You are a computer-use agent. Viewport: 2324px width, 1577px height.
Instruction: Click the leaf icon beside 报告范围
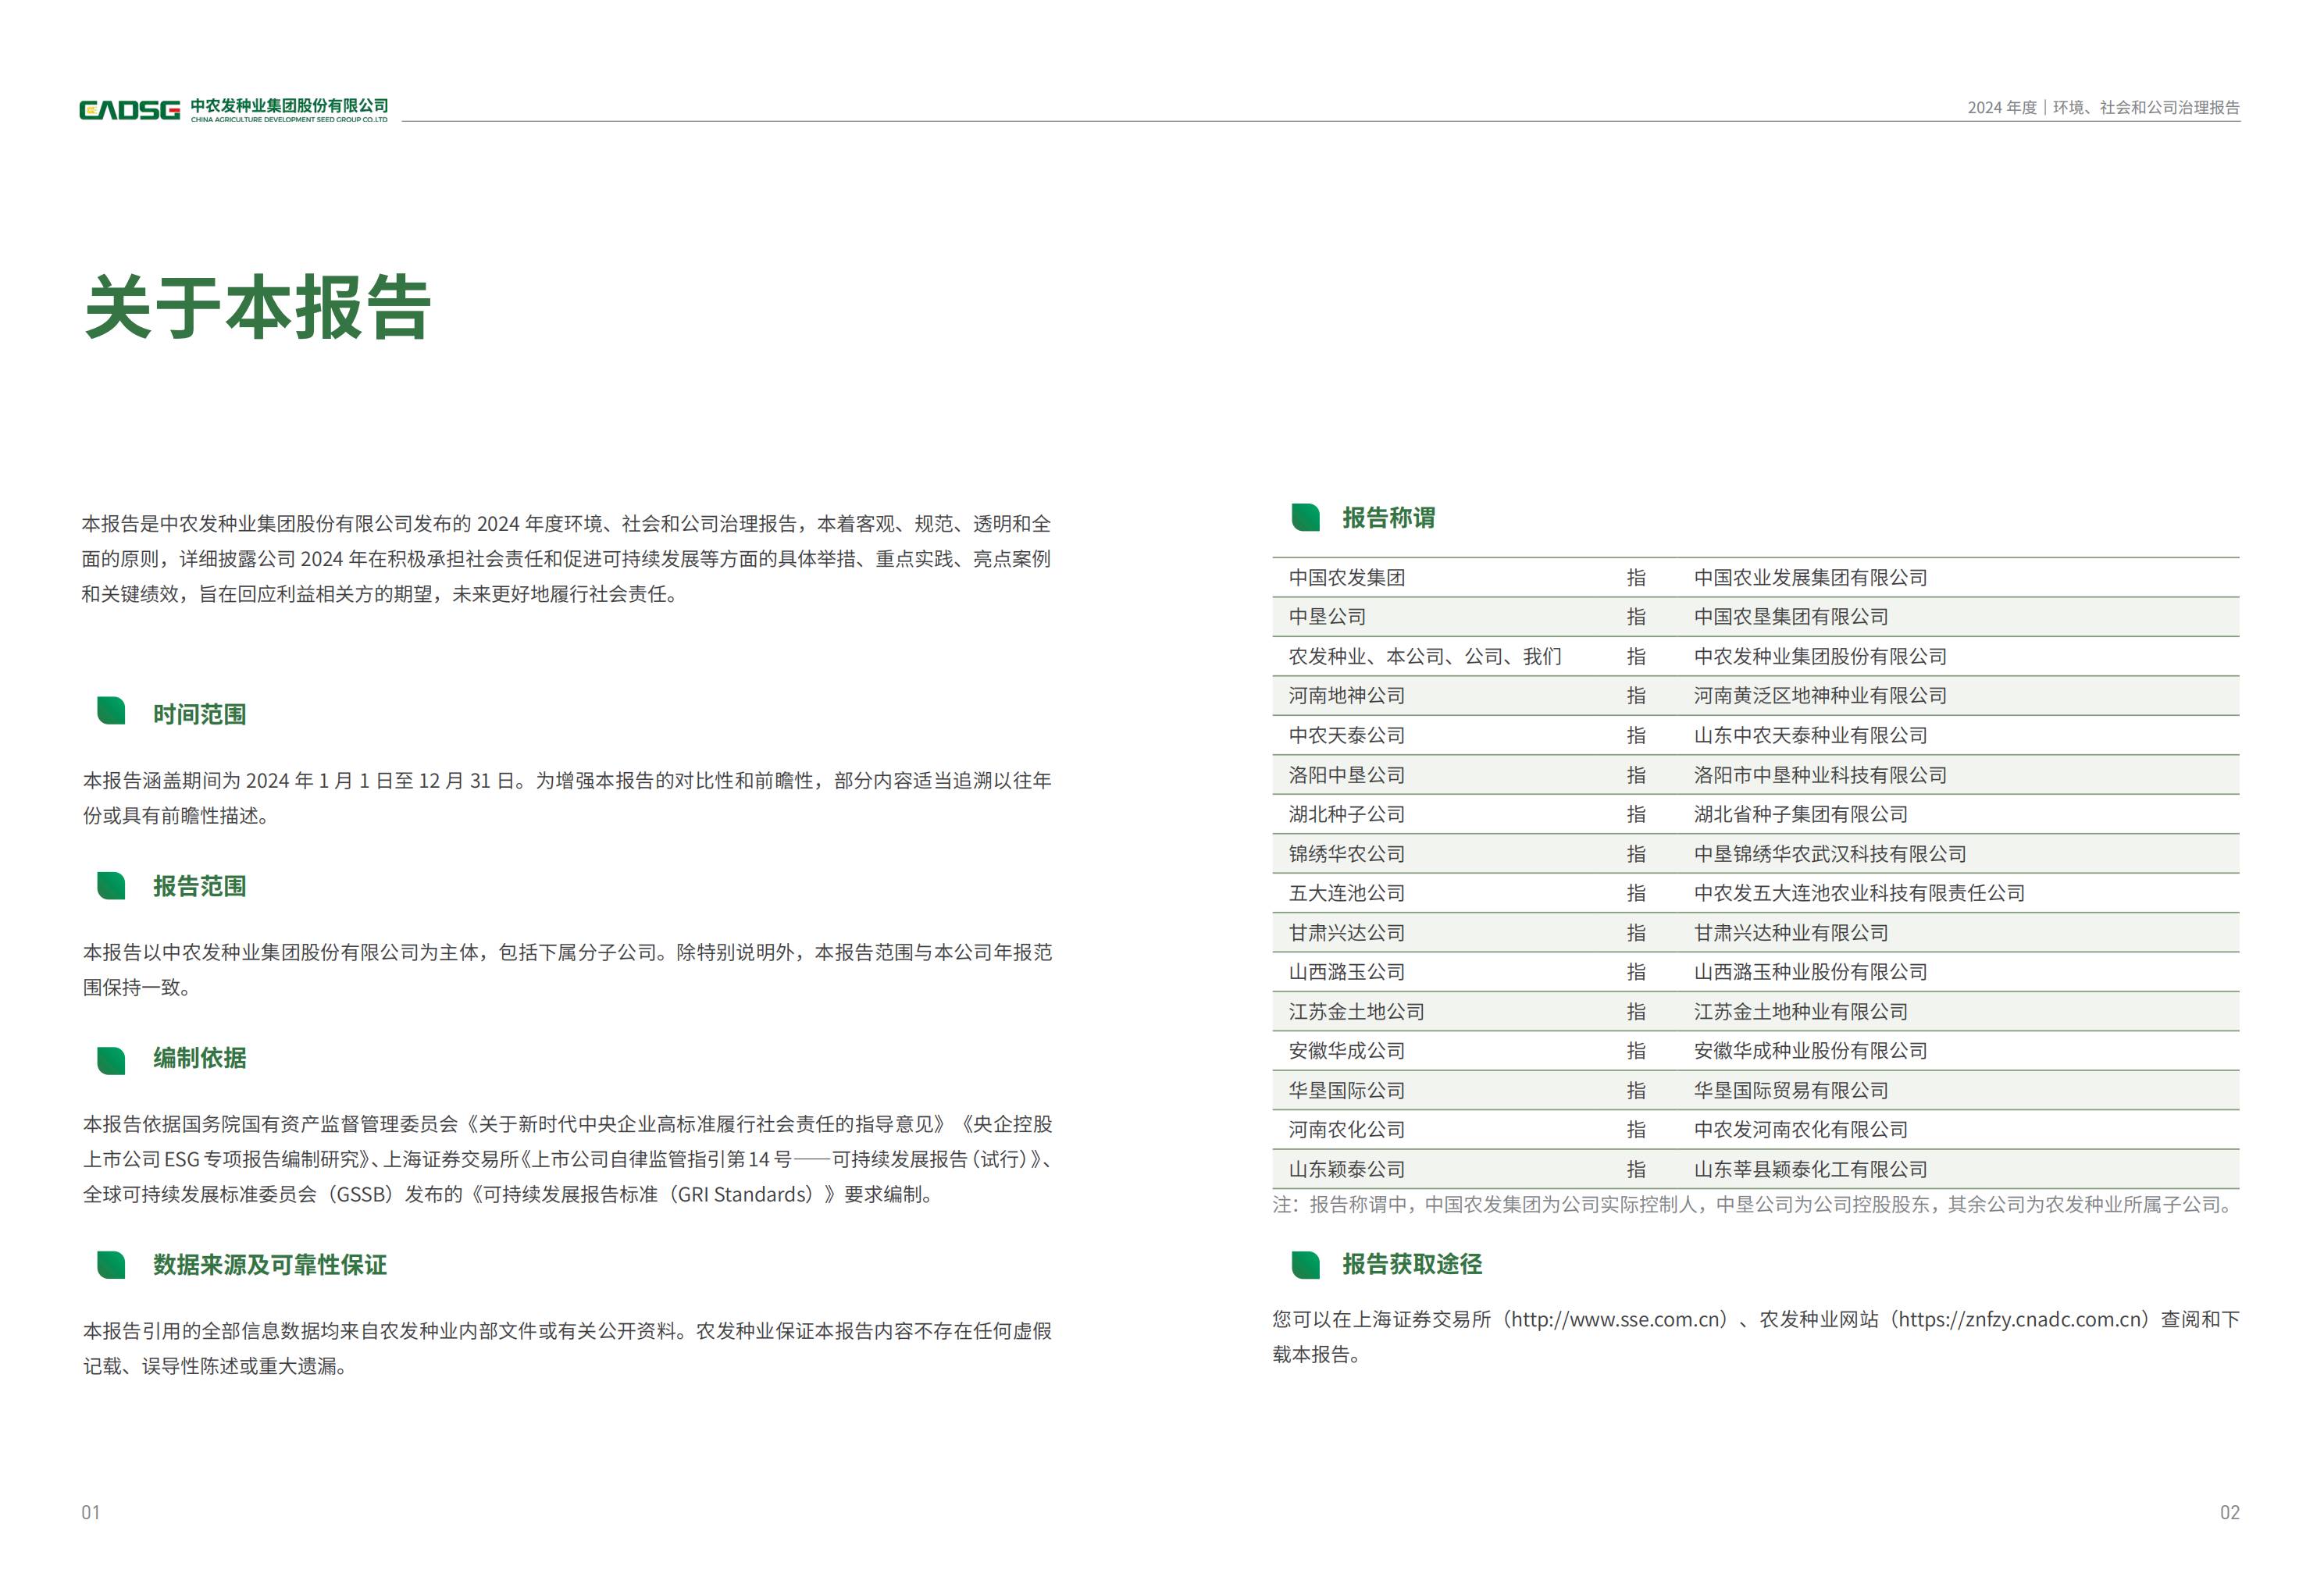click(111, 885)
